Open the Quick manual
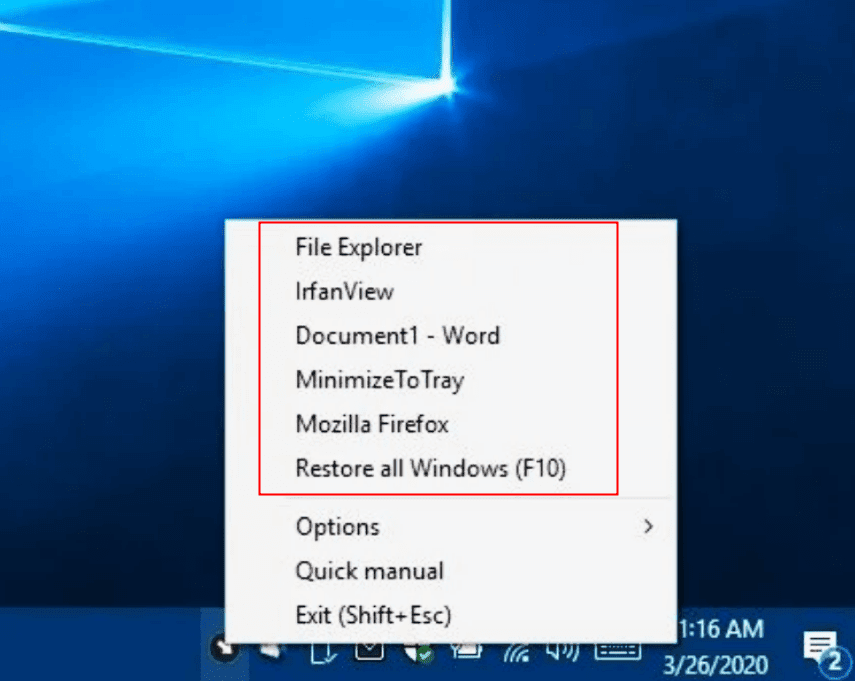The width and height of the screenshot is (855, 681). [x=369, y=570]
